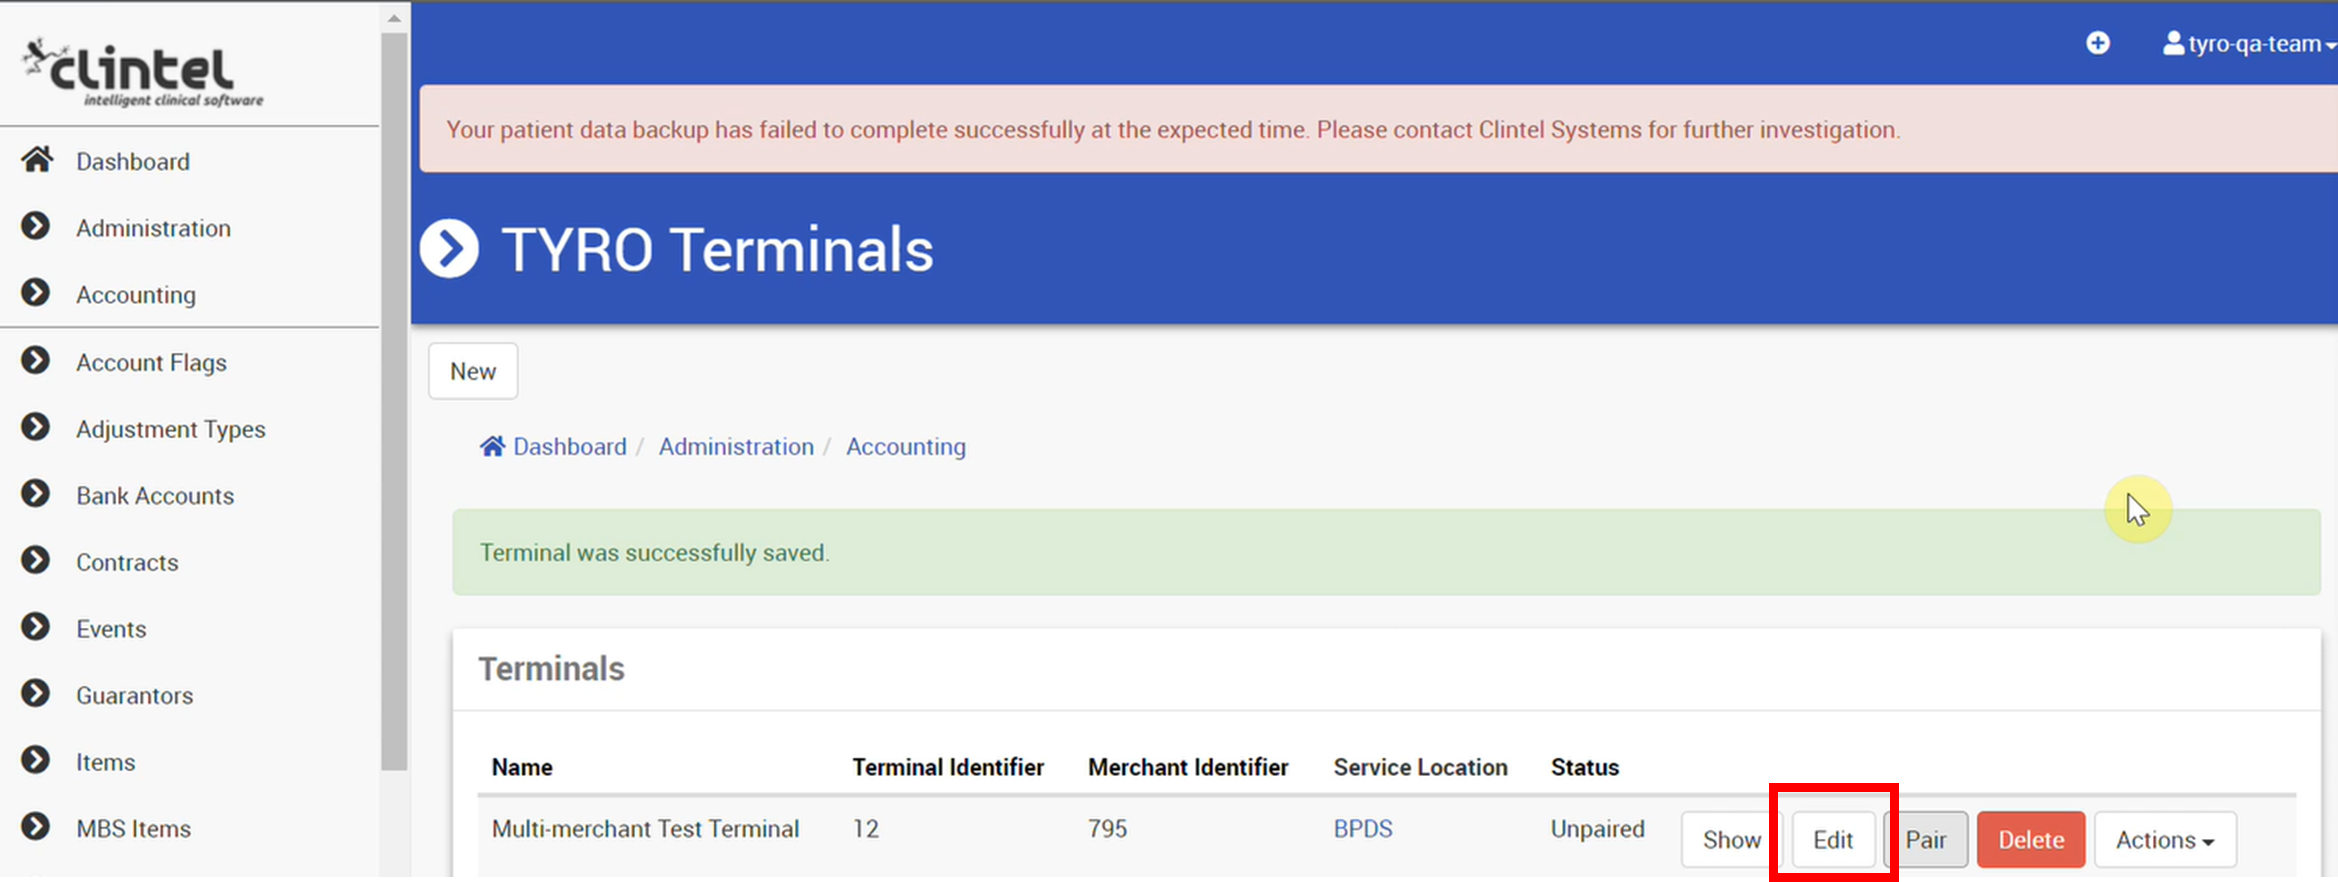
Task: Click sidebar scroll up arrow
Action: click(394, 18)
